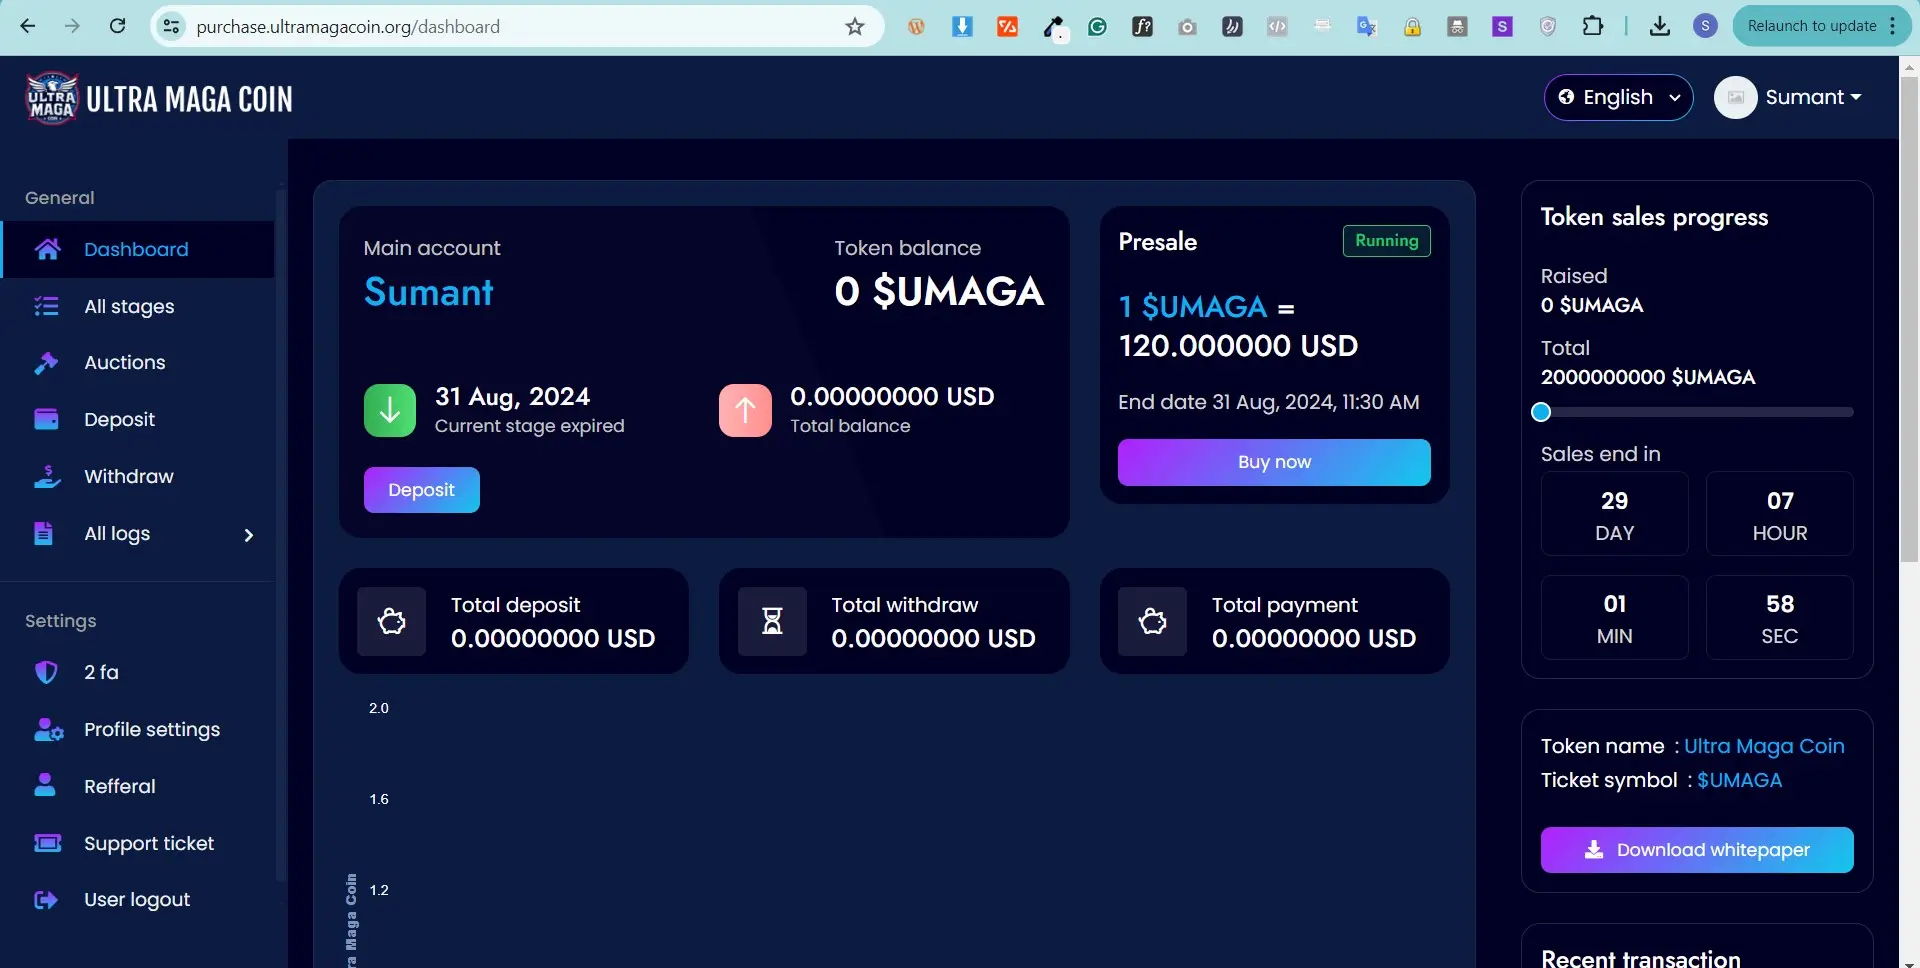Open Support ticket from the sidebar
Screen dimensions: 1920x968
(149, 844)
